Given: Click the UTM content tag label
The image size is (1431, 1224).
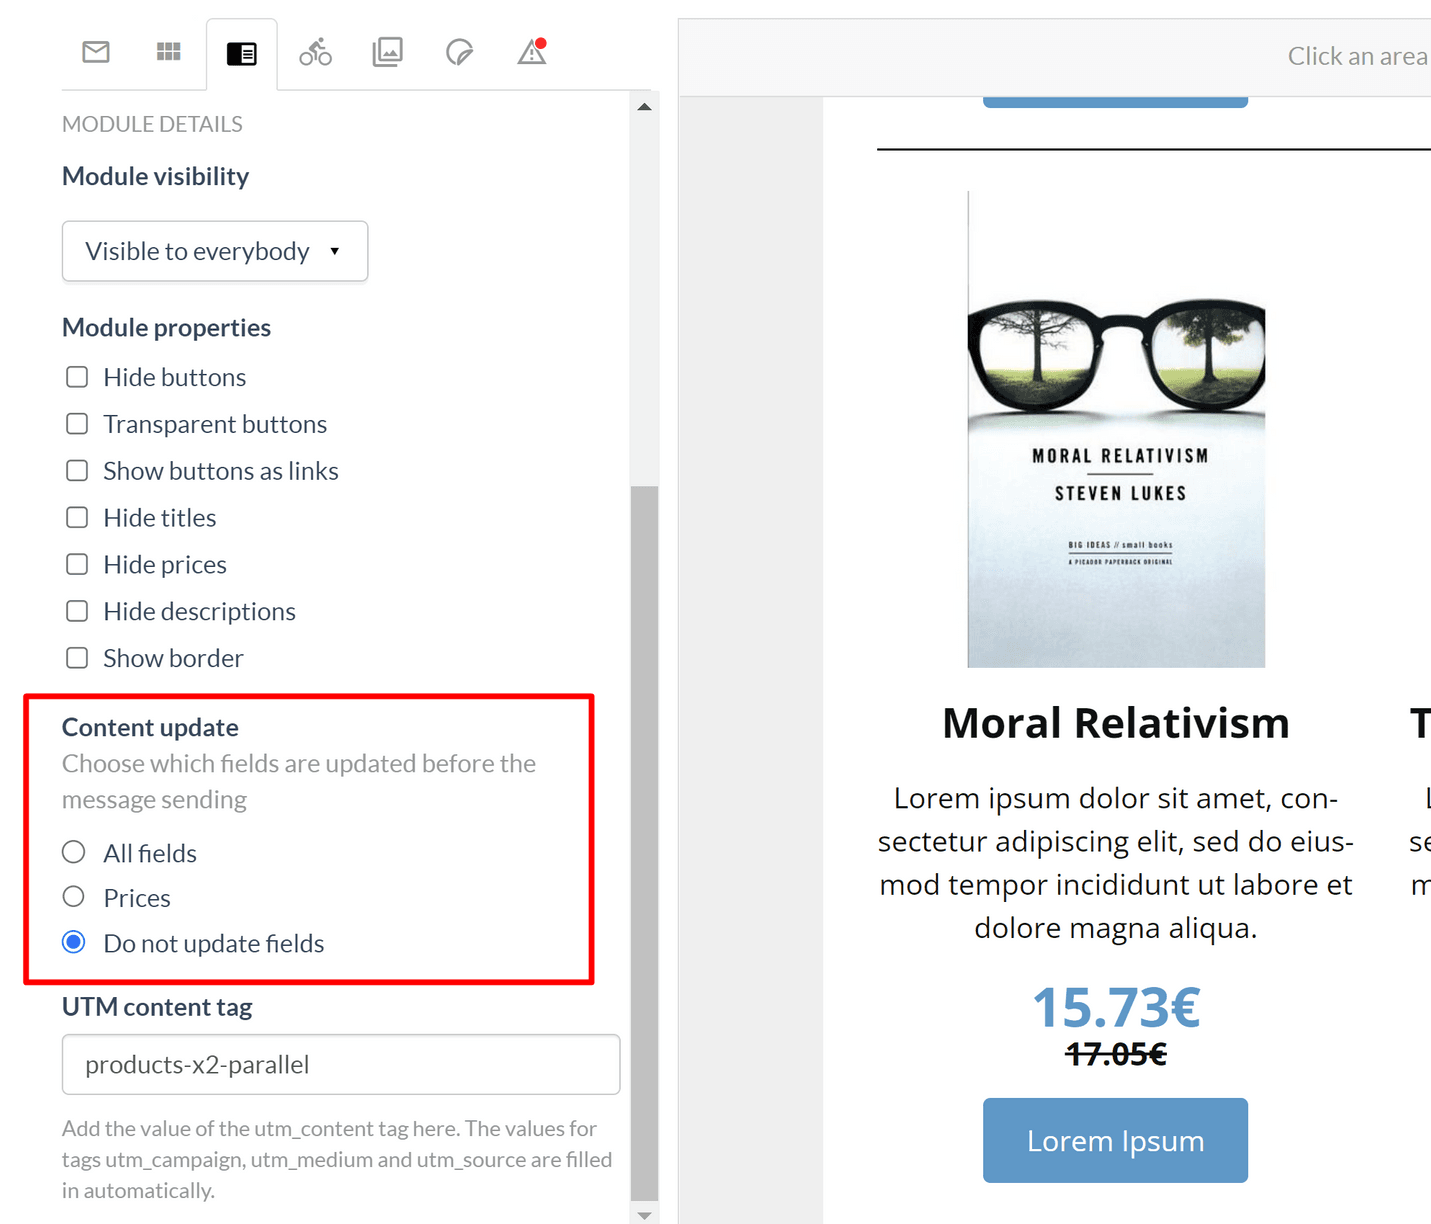Looking at the screenshot, I should point(157,1007).
